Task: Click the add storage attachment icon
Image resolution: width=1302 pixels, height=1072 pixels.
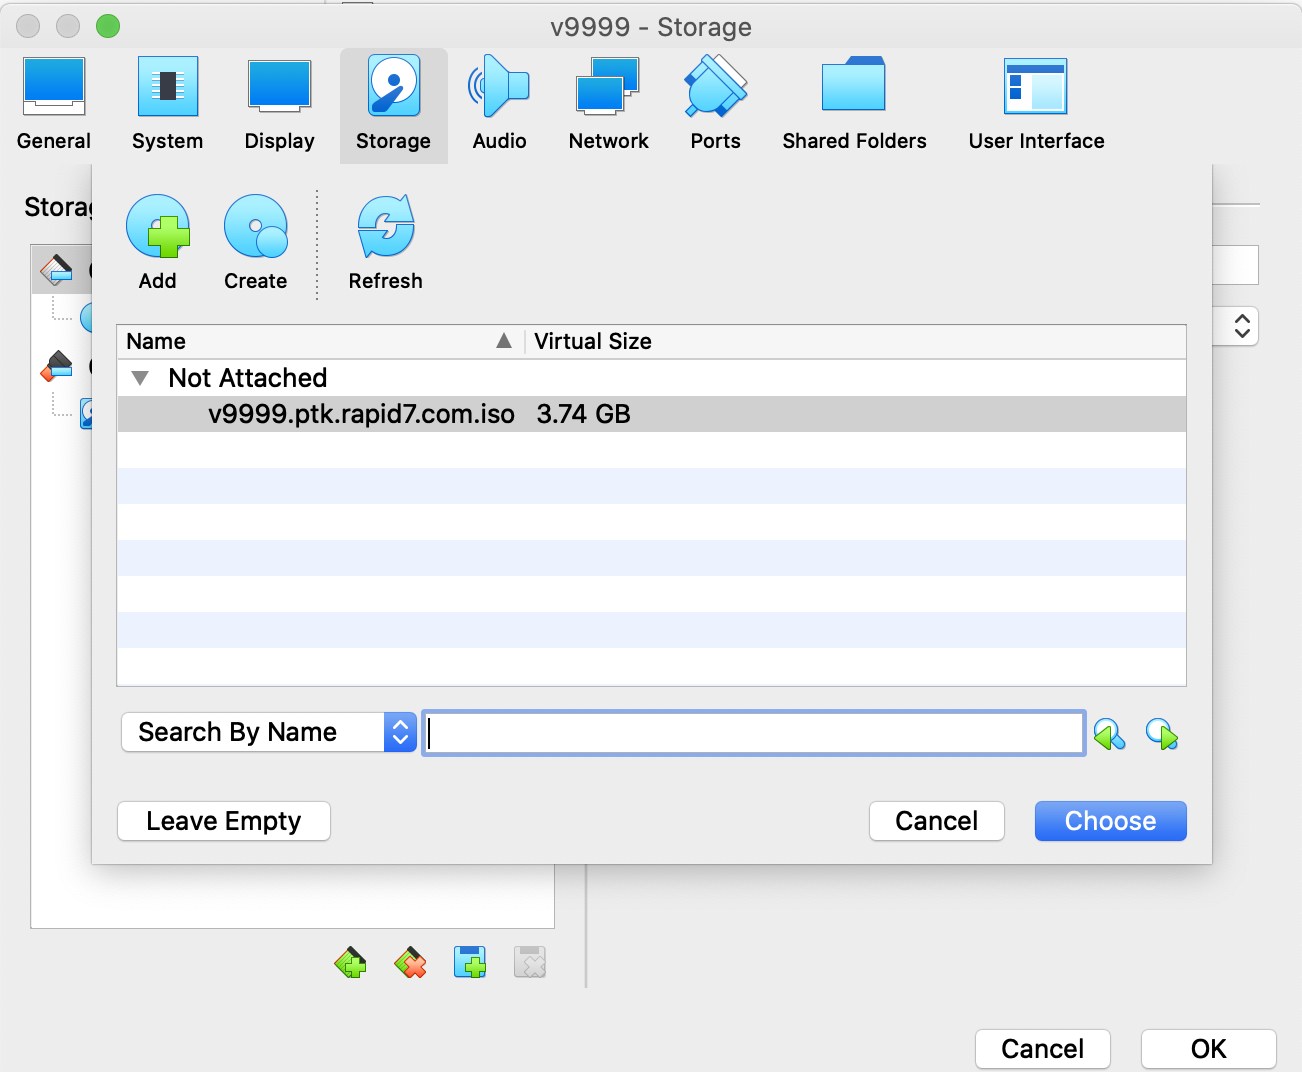Action: coord(470,962)
